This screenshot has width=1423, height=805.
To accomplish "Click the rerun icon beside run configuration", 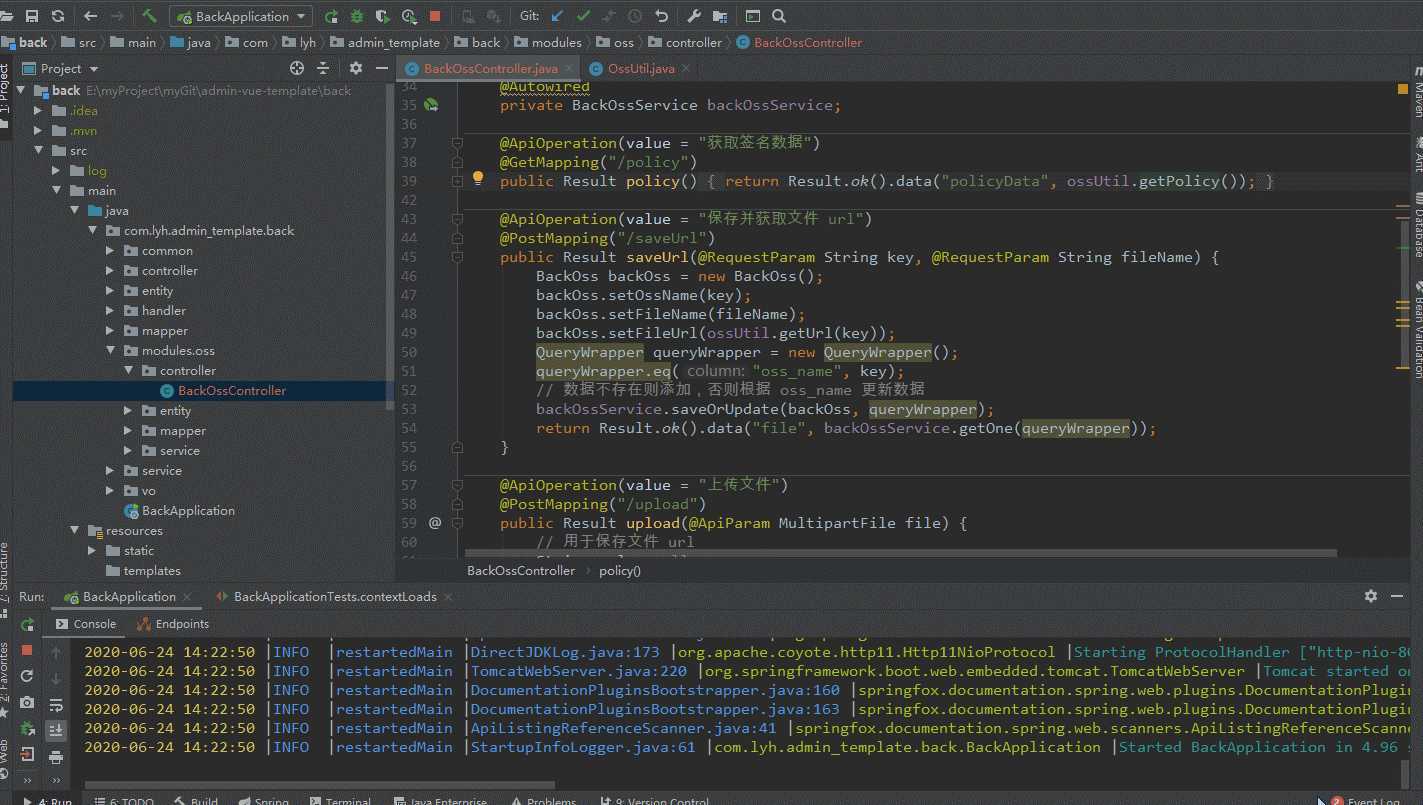I will tap(331, 16).
